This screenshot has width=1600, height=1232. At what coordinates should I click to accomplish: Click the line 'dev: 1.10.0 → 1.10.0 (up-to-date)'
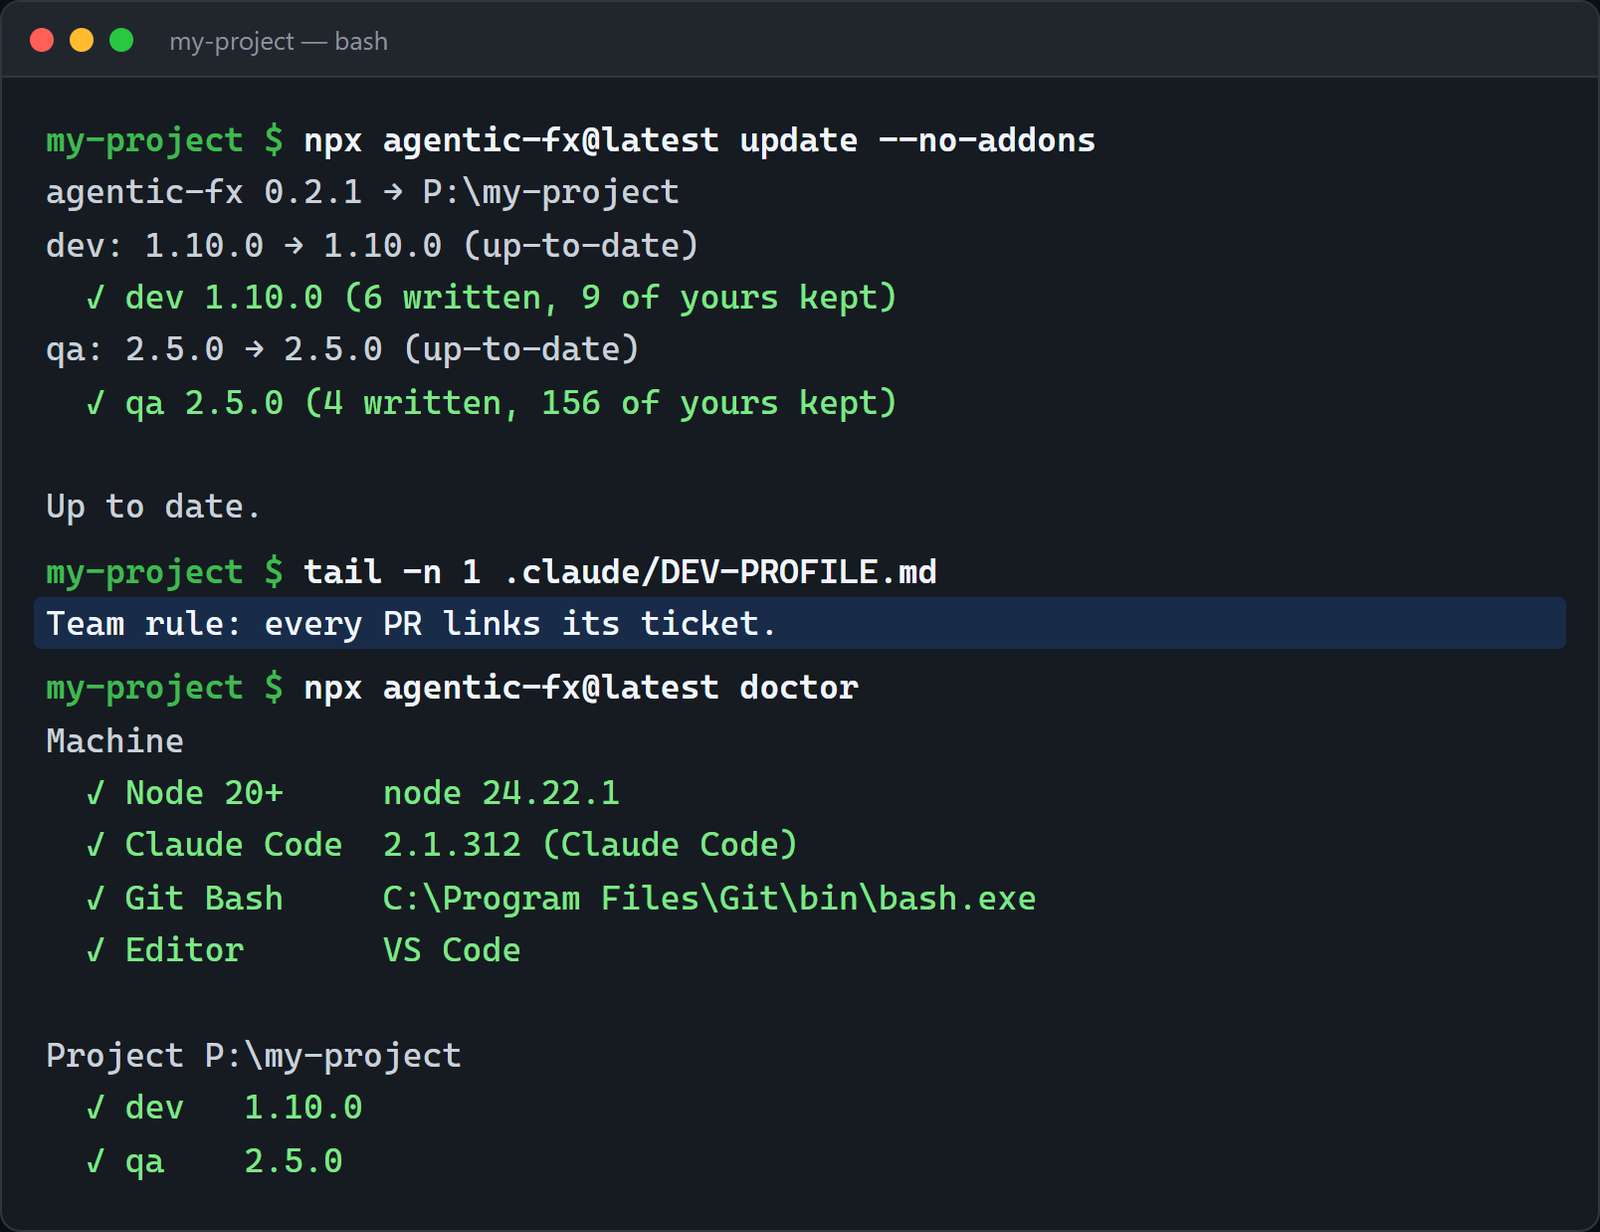(x=372, y=245)
